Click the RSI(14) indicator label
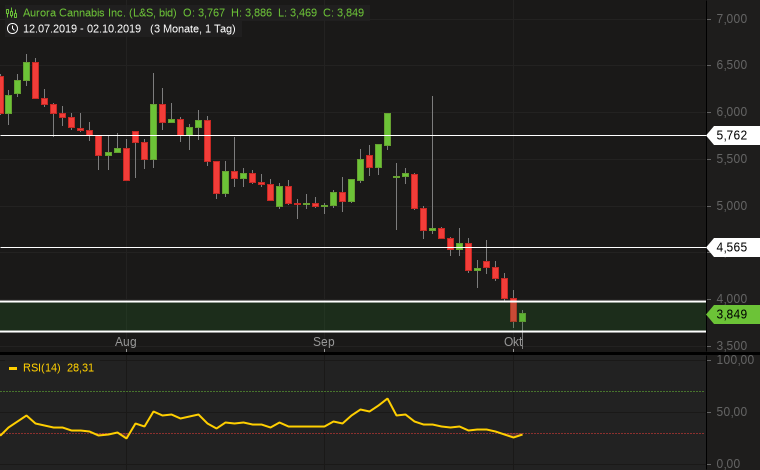 (x=42, y=368)
